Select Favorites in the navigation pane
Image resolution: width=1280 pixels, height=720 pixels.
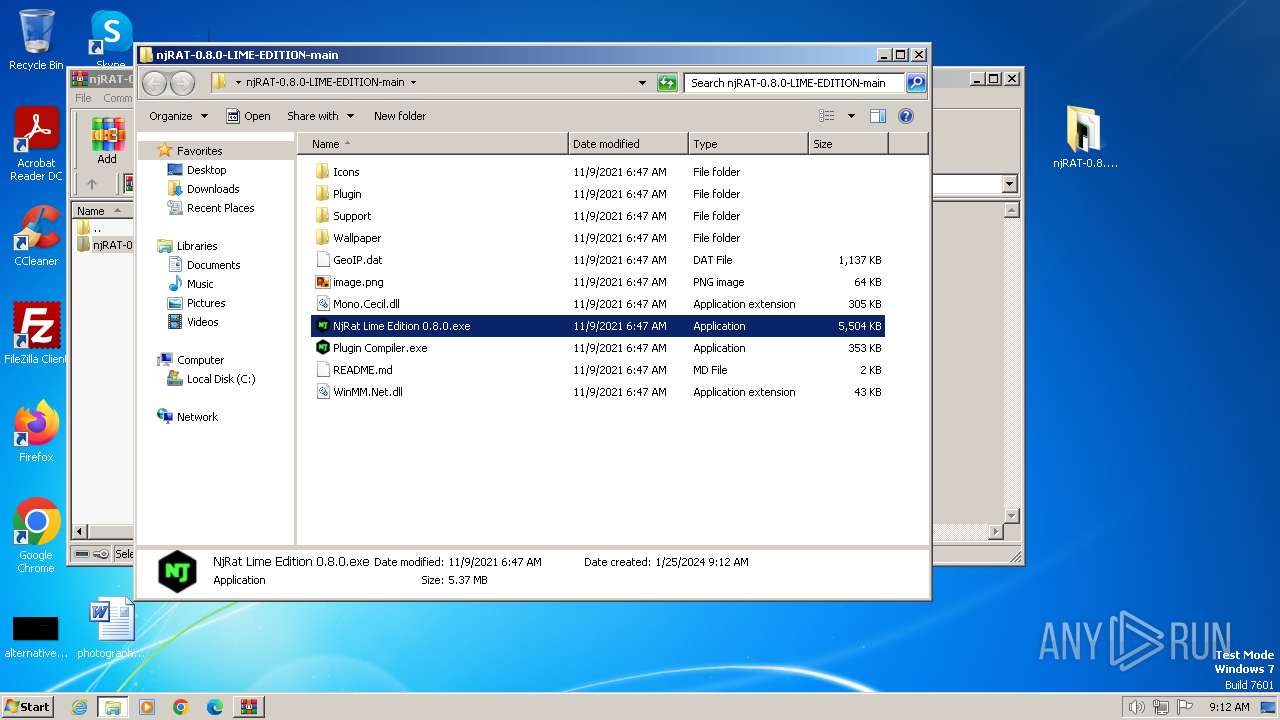[x=199, y=151]
